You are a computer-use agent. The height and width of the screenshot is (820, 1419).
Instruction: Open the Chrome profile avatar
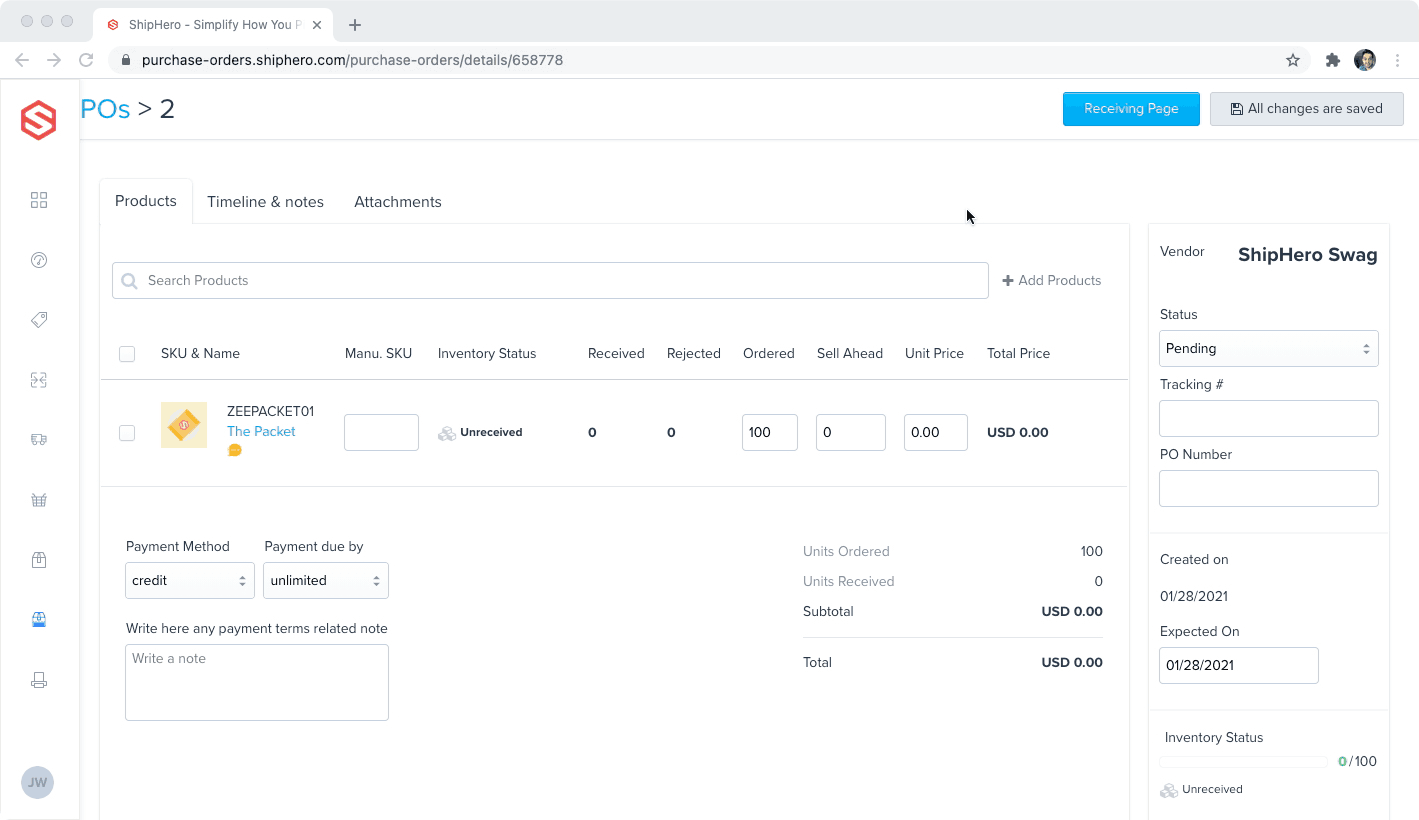(1365, 60)
